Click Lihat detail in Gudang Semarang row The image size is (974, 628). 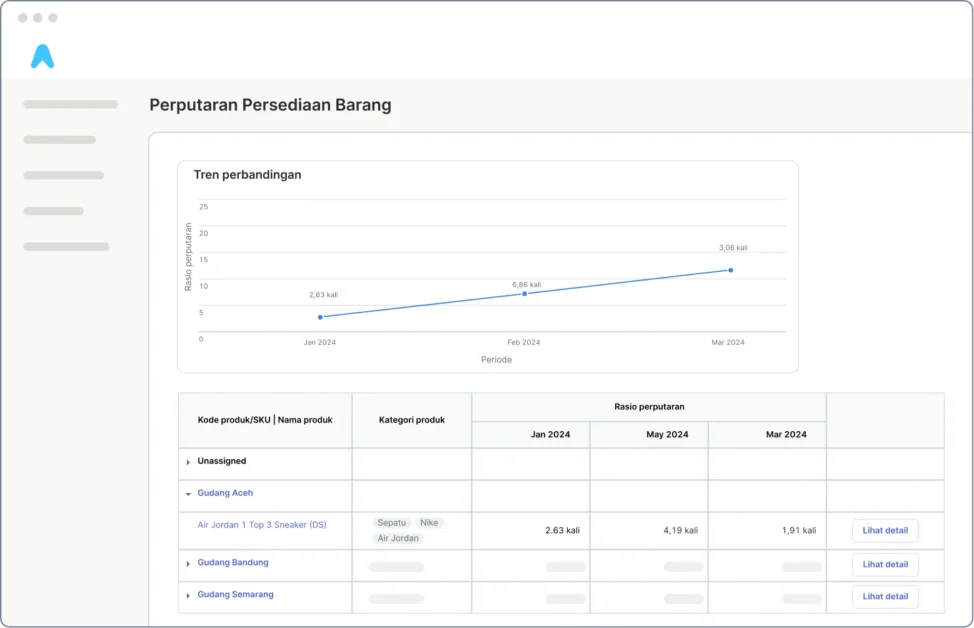click(885, 597)
